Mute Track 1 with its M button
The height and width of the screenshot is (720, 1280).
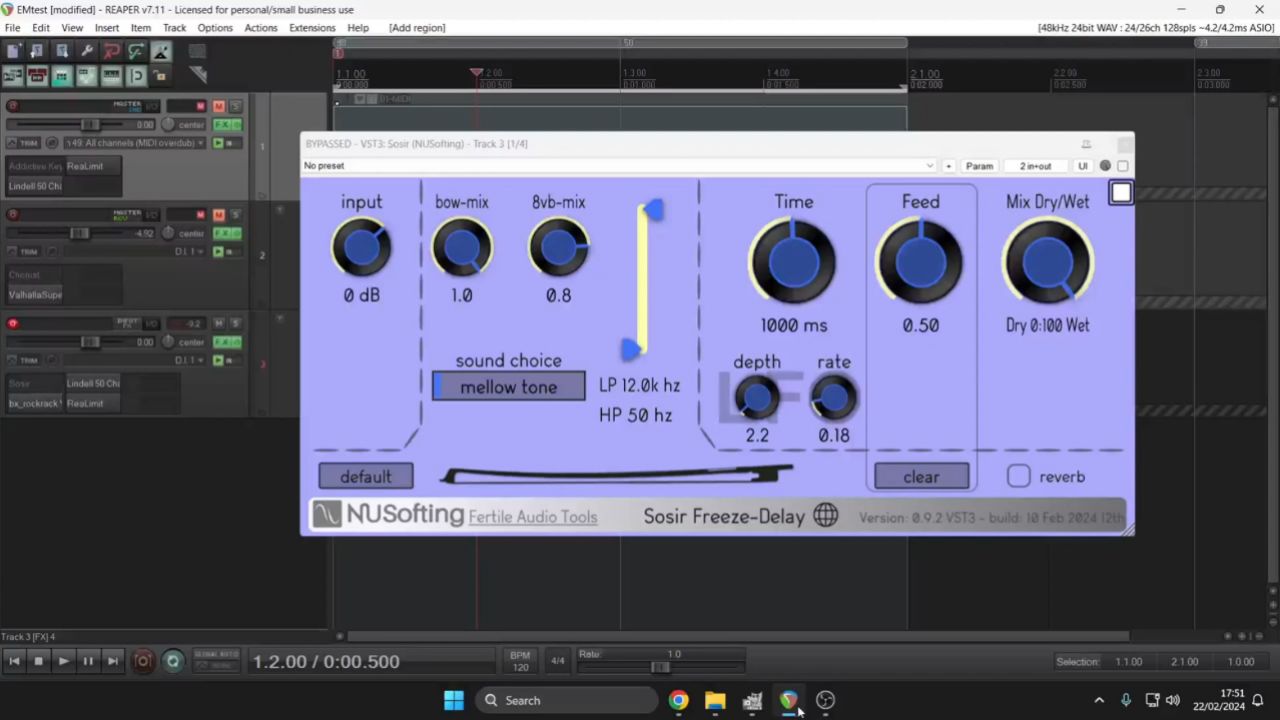click(219, 106)
